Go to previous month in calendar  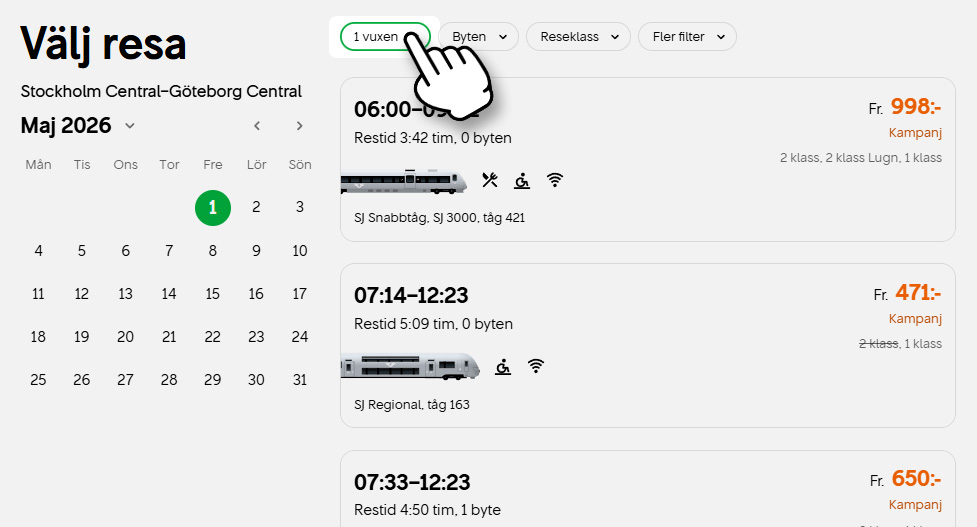257,126
